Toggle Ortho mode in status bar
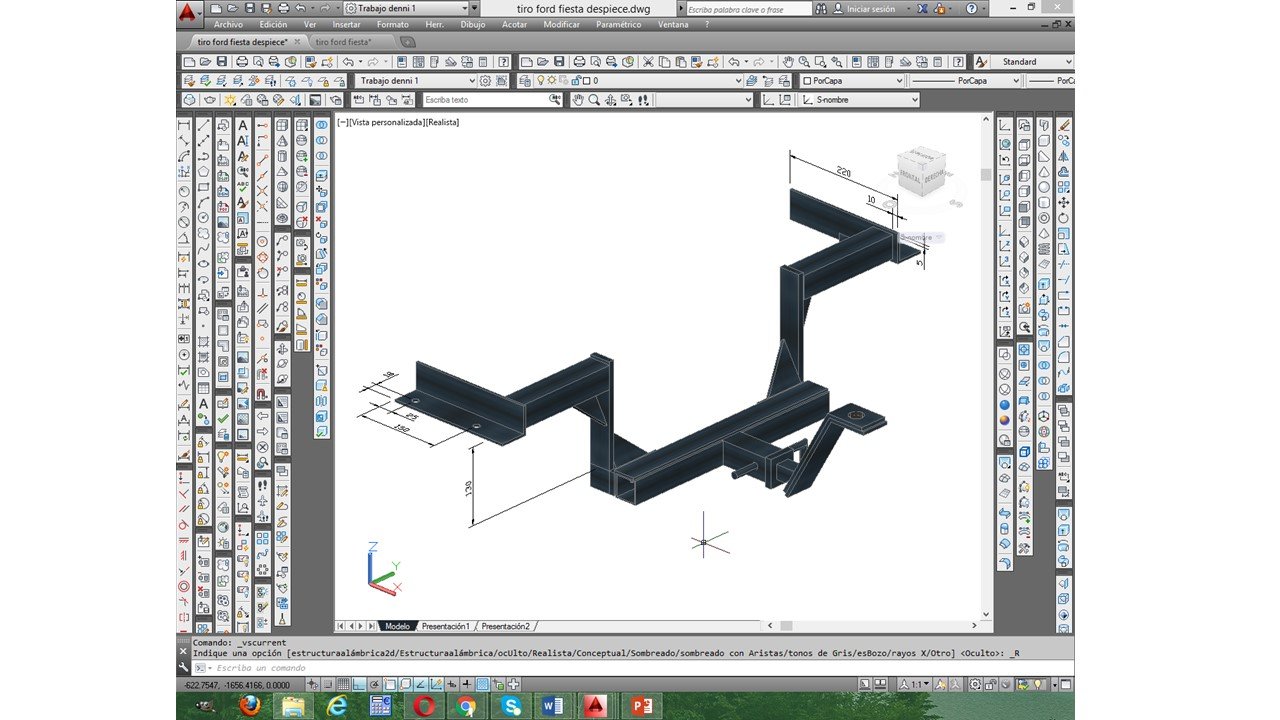The width and height of the screenshot is (1280, 720). click(x=359, y=684)
